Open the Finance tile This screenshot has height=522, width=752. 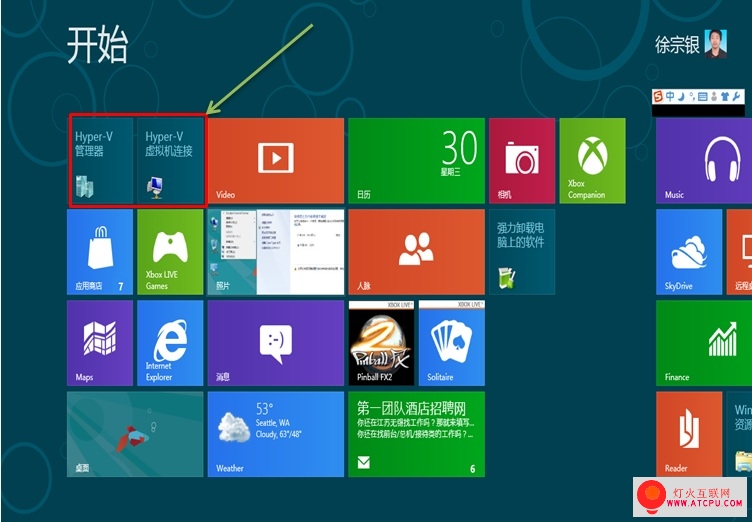coord(704,343)
